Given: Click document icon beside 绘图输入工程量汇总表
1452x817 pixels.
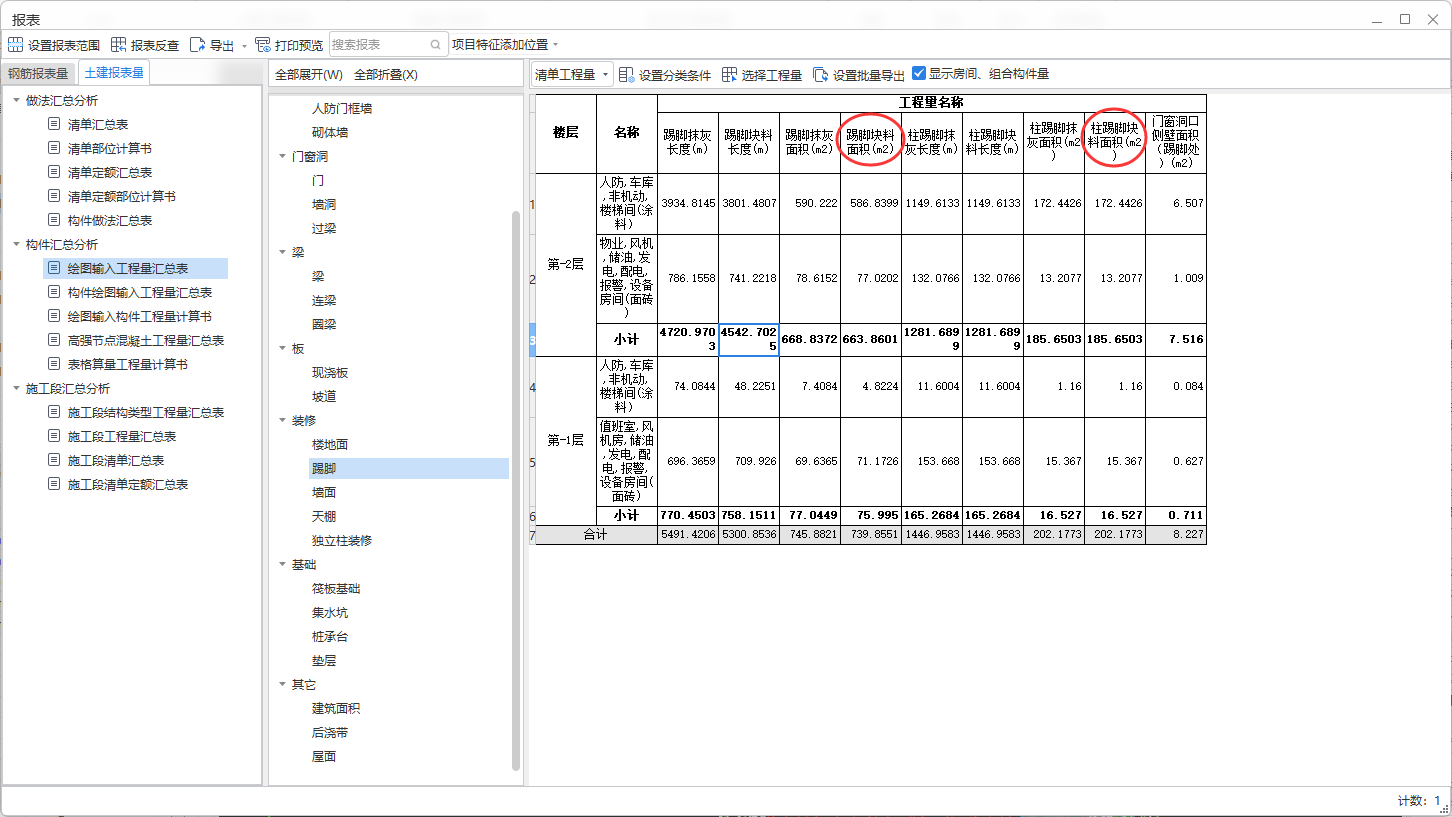Looking at the screenshot, I should coord(54,268).
